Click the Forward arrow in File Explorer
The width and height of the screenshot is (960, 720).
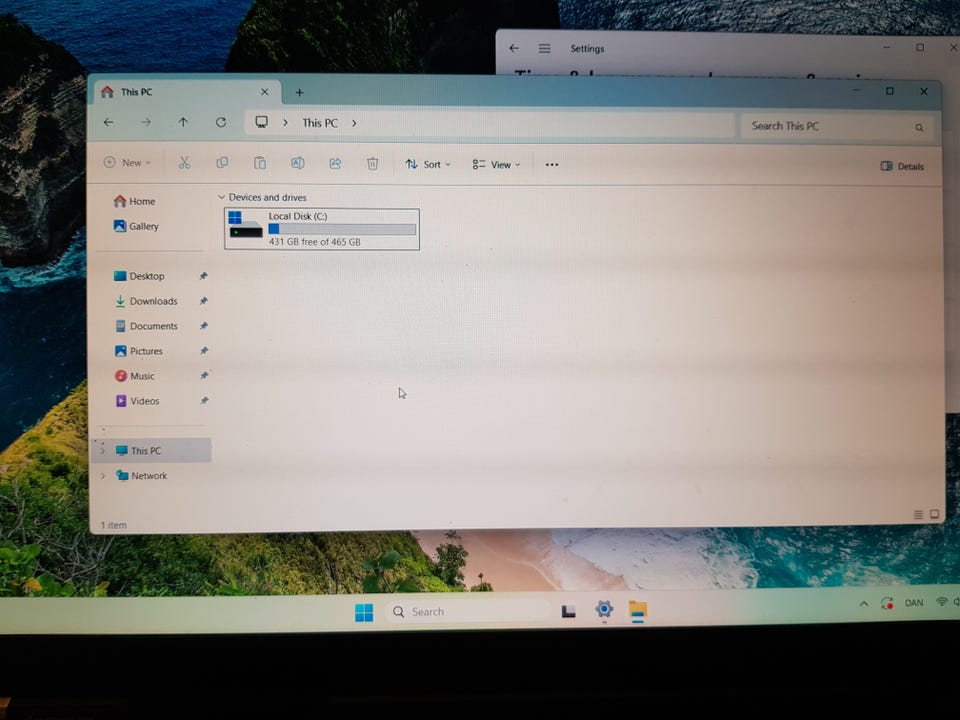click(146, 122)
